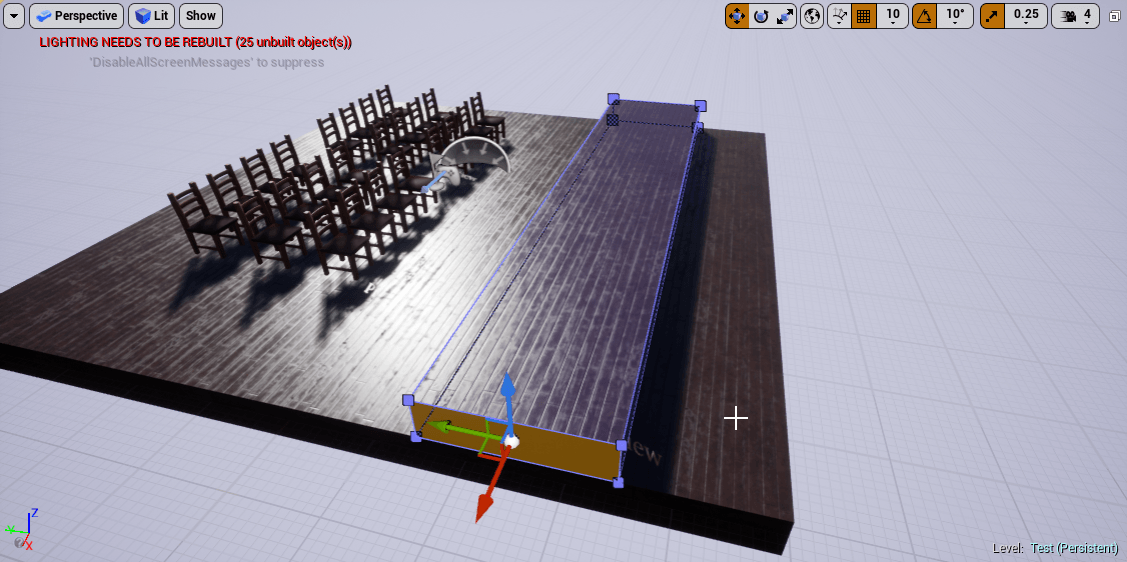Toggle scale snapping

coord(993,16)
